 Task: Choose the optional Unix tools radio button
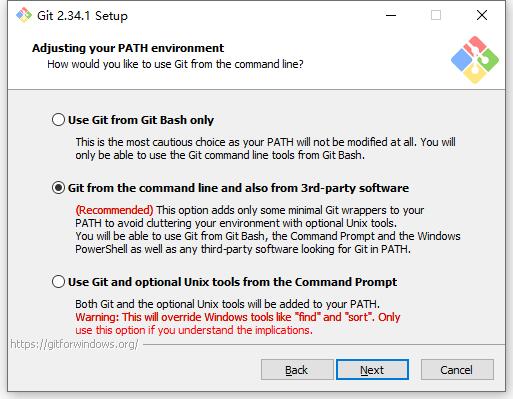(x=58, y=282)
